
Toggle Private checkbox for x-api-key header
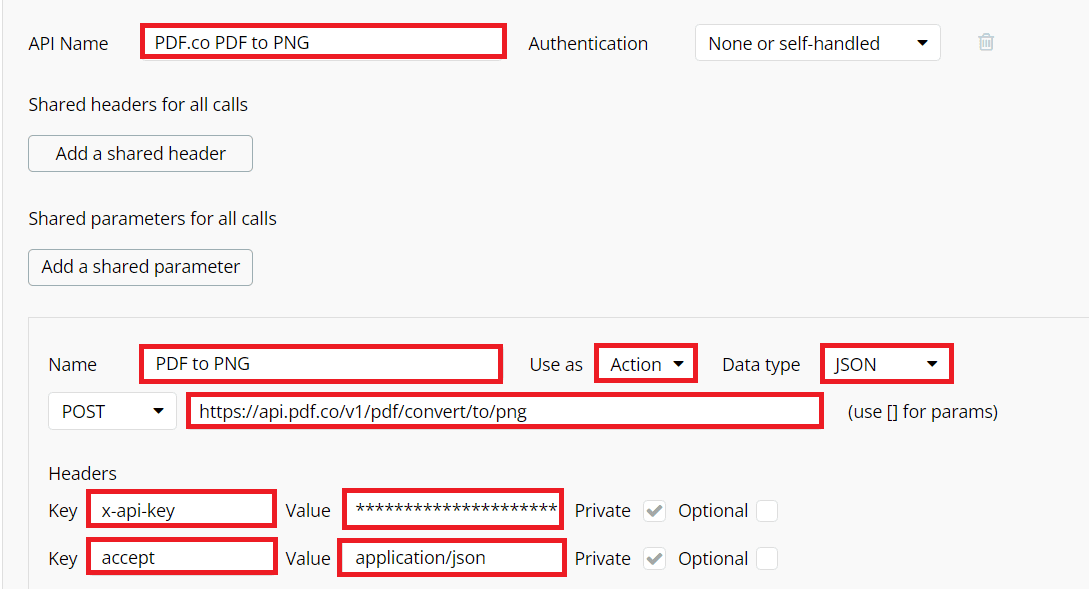tap(654, 511)
